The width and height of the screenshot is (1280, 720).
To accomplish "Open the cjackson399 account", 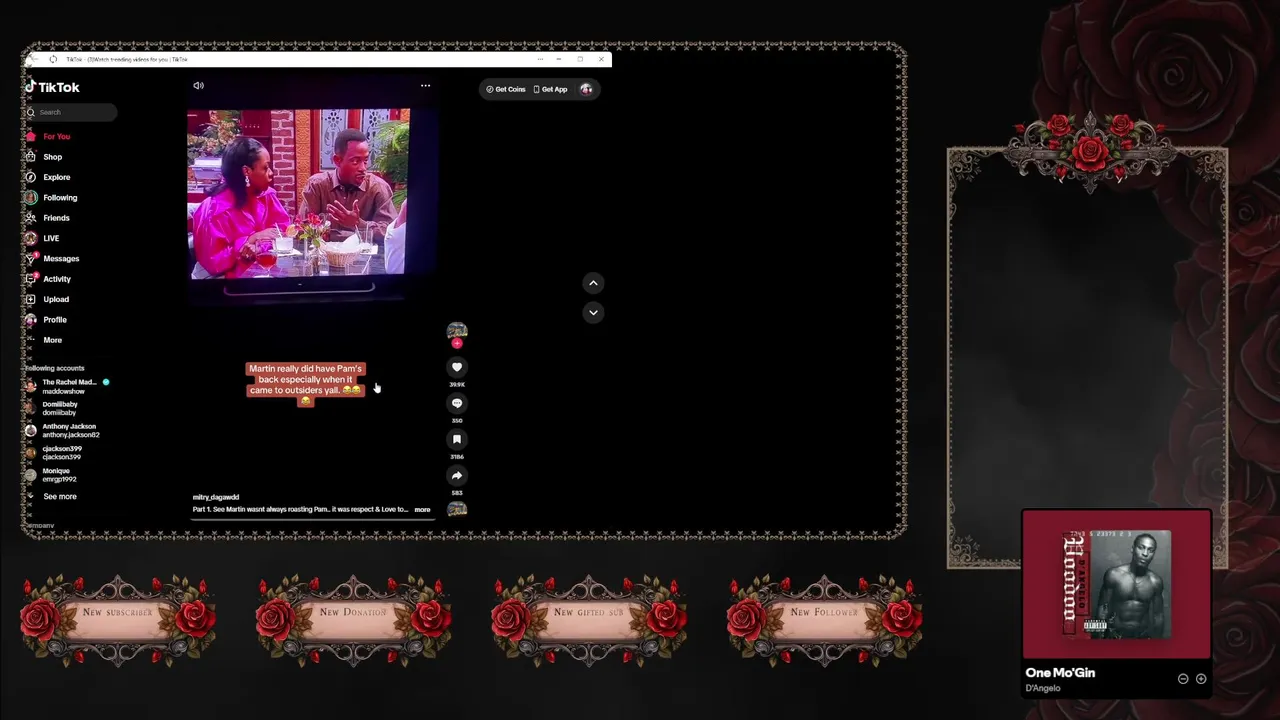I will click(x=54, y=453).
